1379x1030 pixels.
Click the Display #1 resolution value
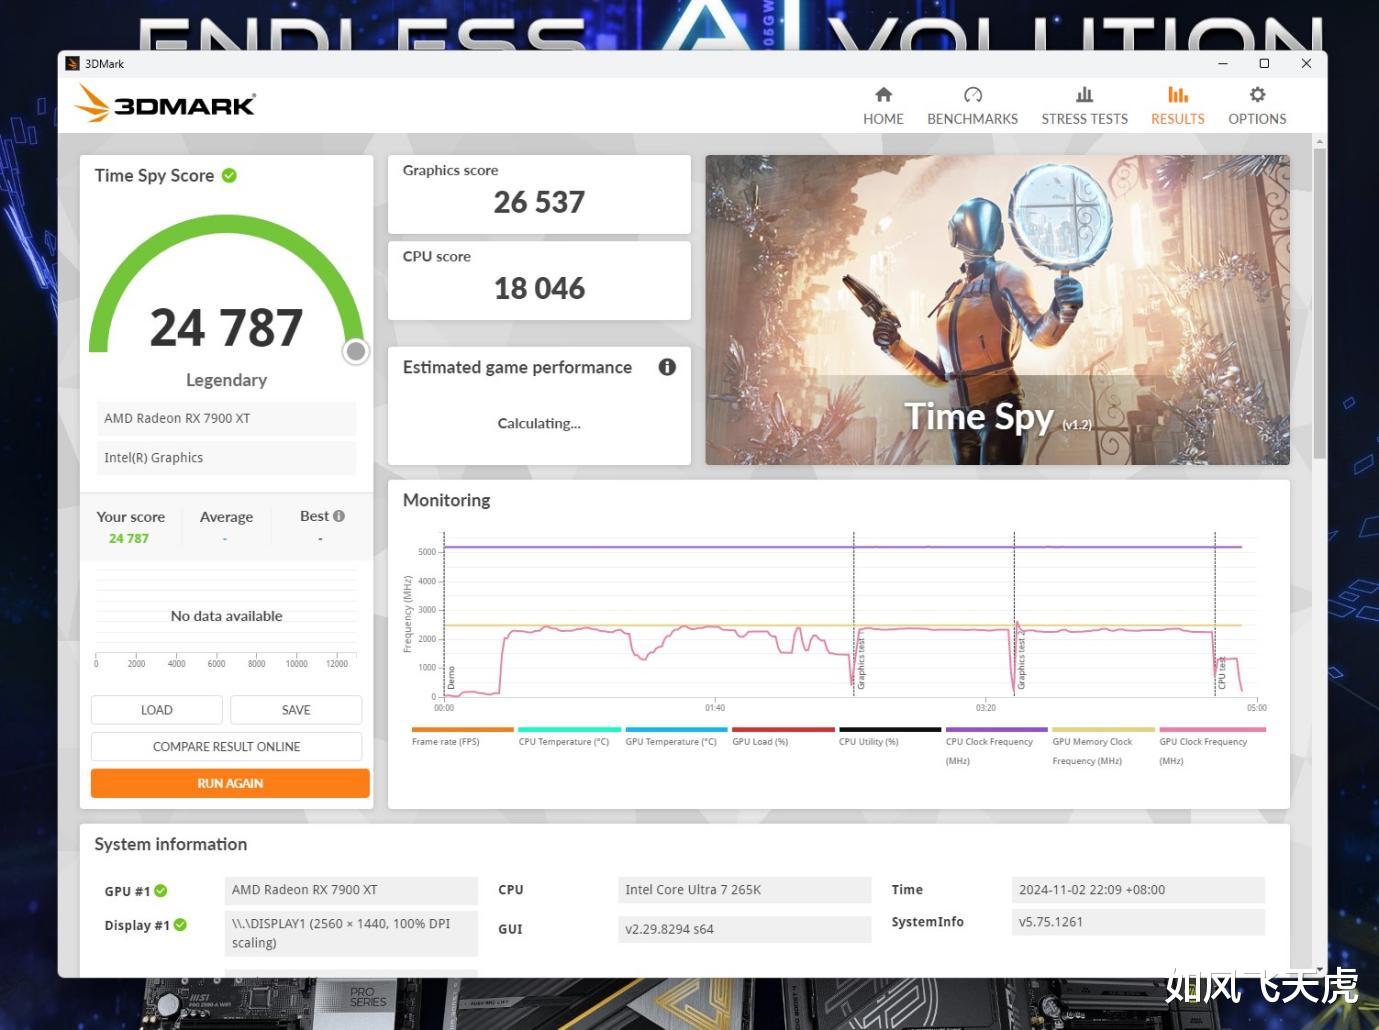click(x=351, y=933)
